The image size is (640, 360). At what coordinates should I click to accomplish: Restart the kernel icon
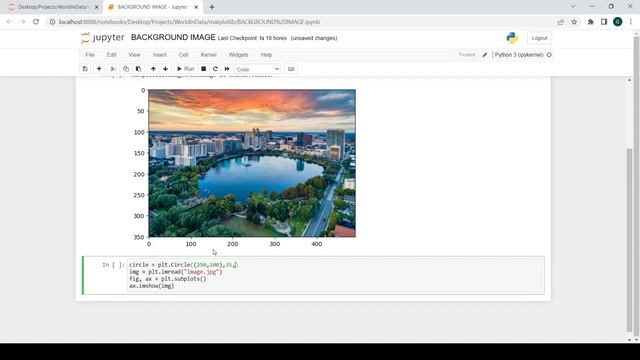tap(215, 69)
